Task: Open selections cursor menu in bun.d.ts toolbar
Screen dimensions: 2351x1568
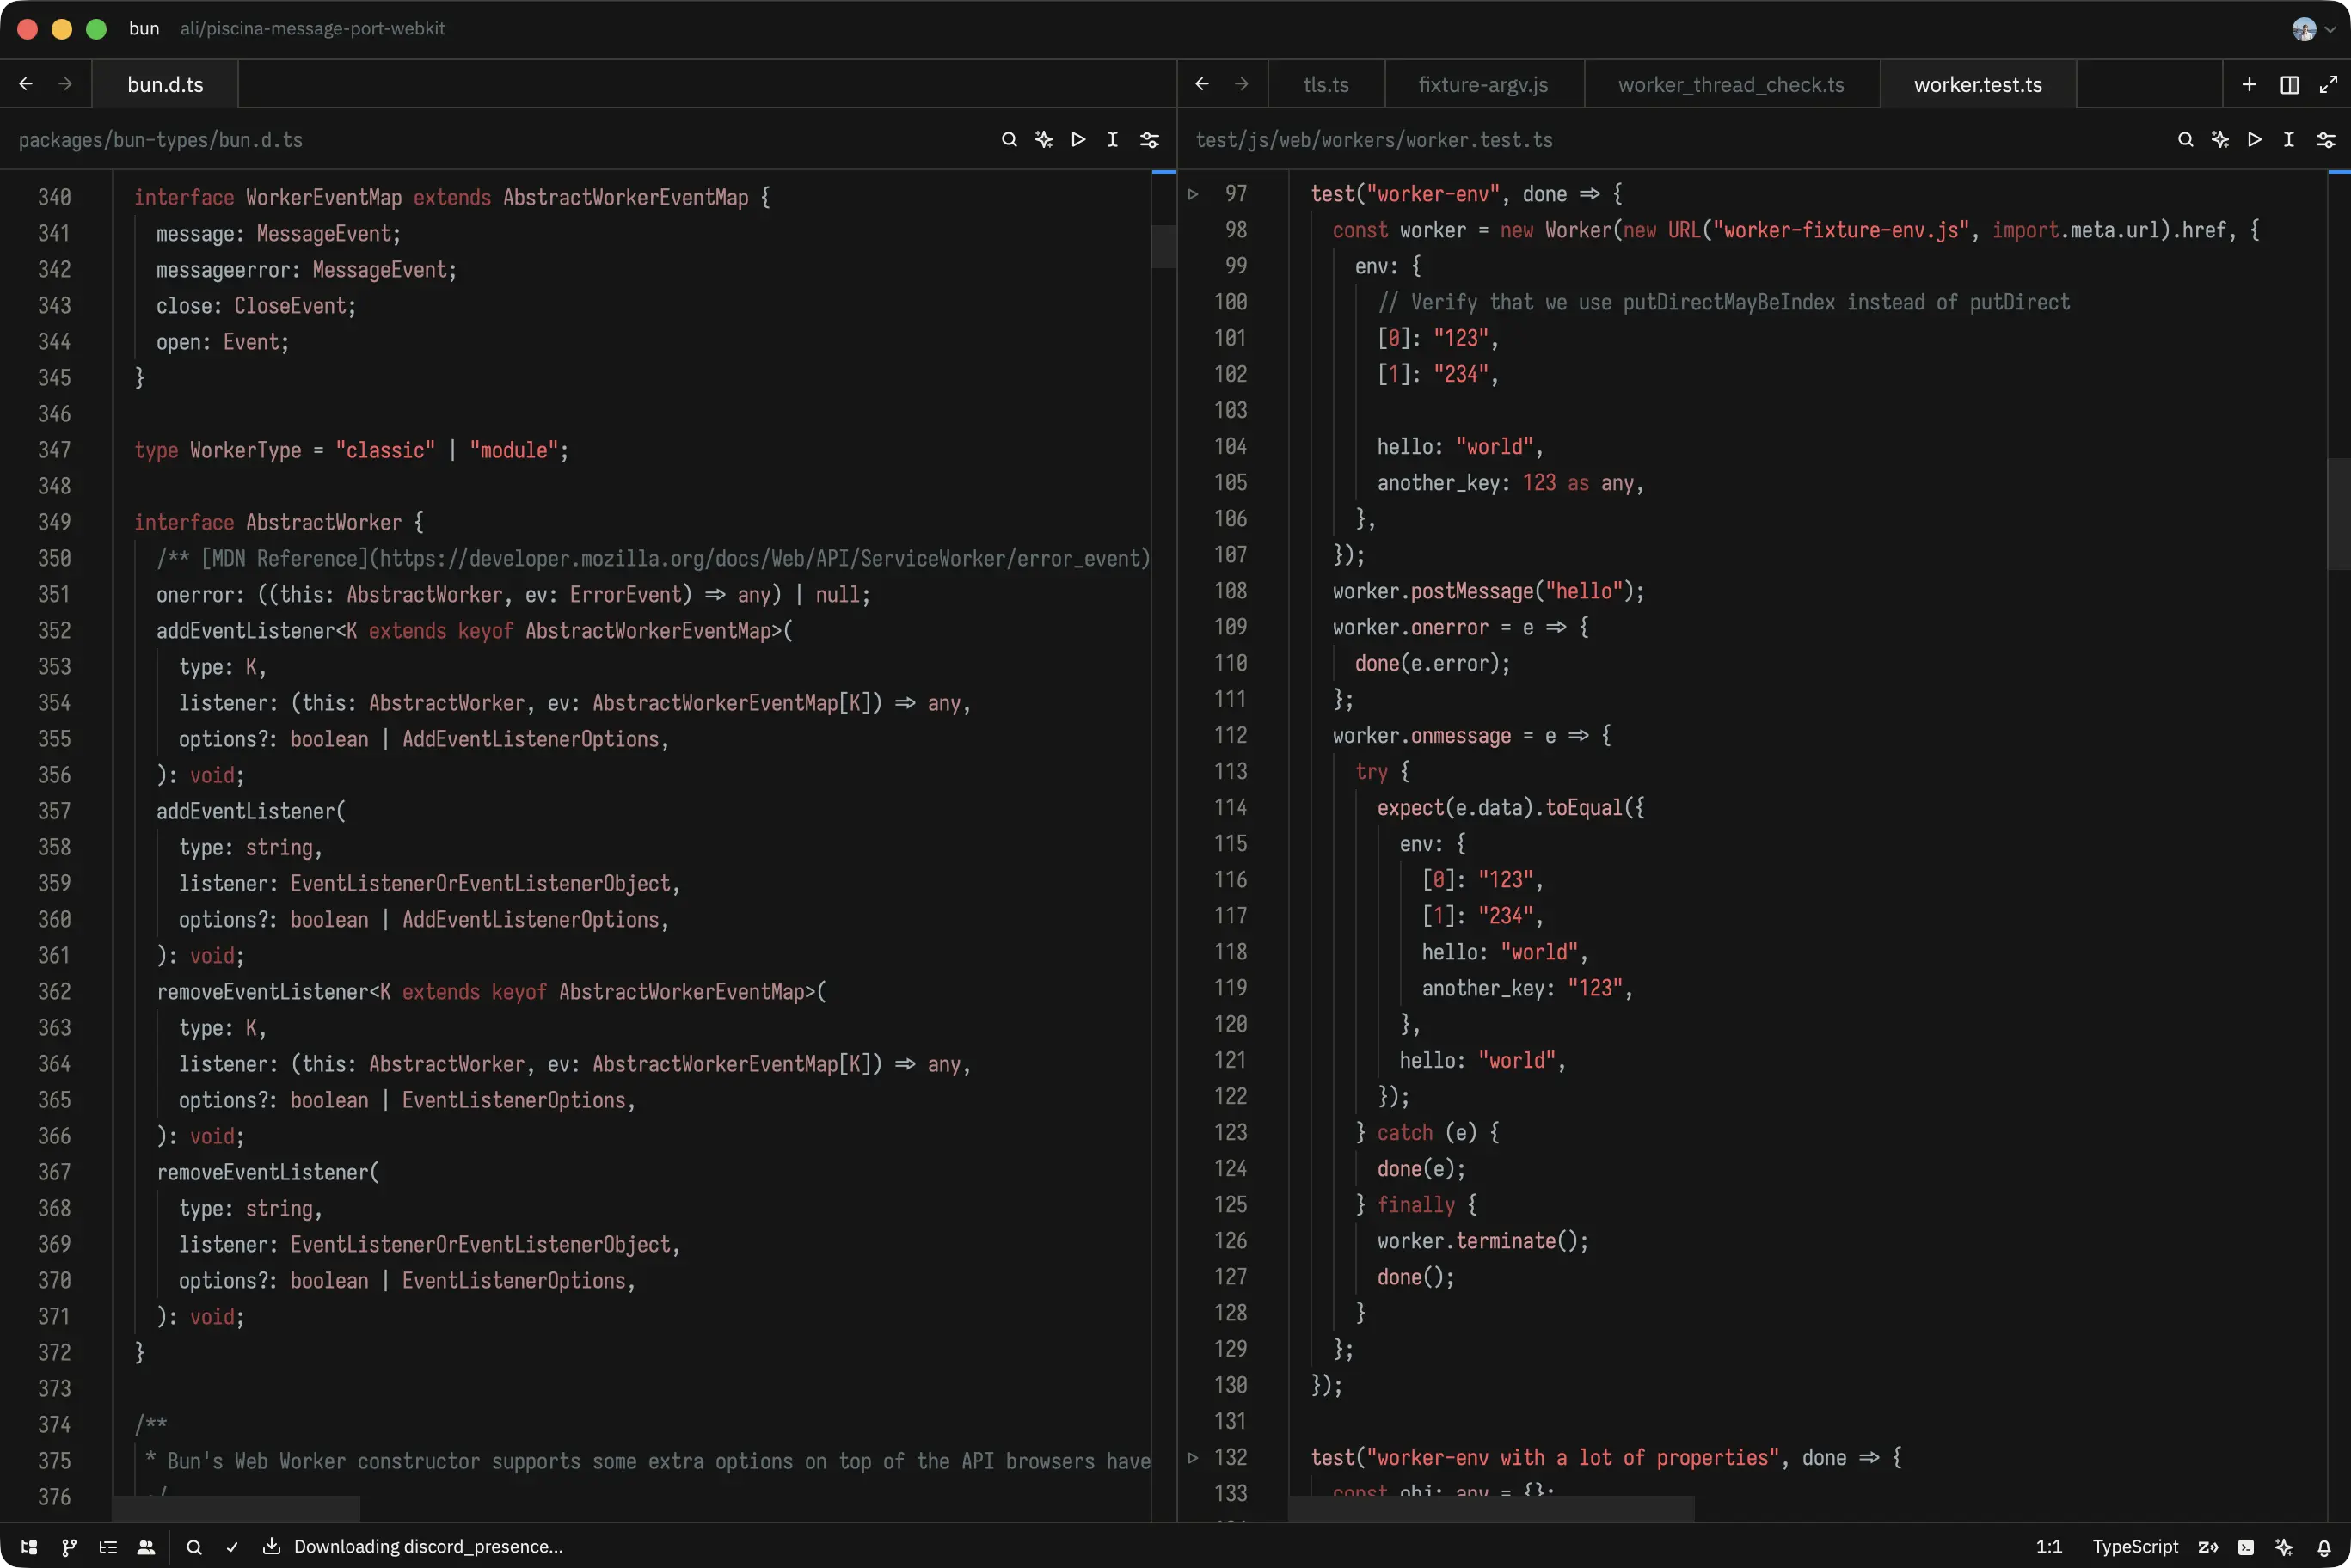Action: pos(1112,139)
